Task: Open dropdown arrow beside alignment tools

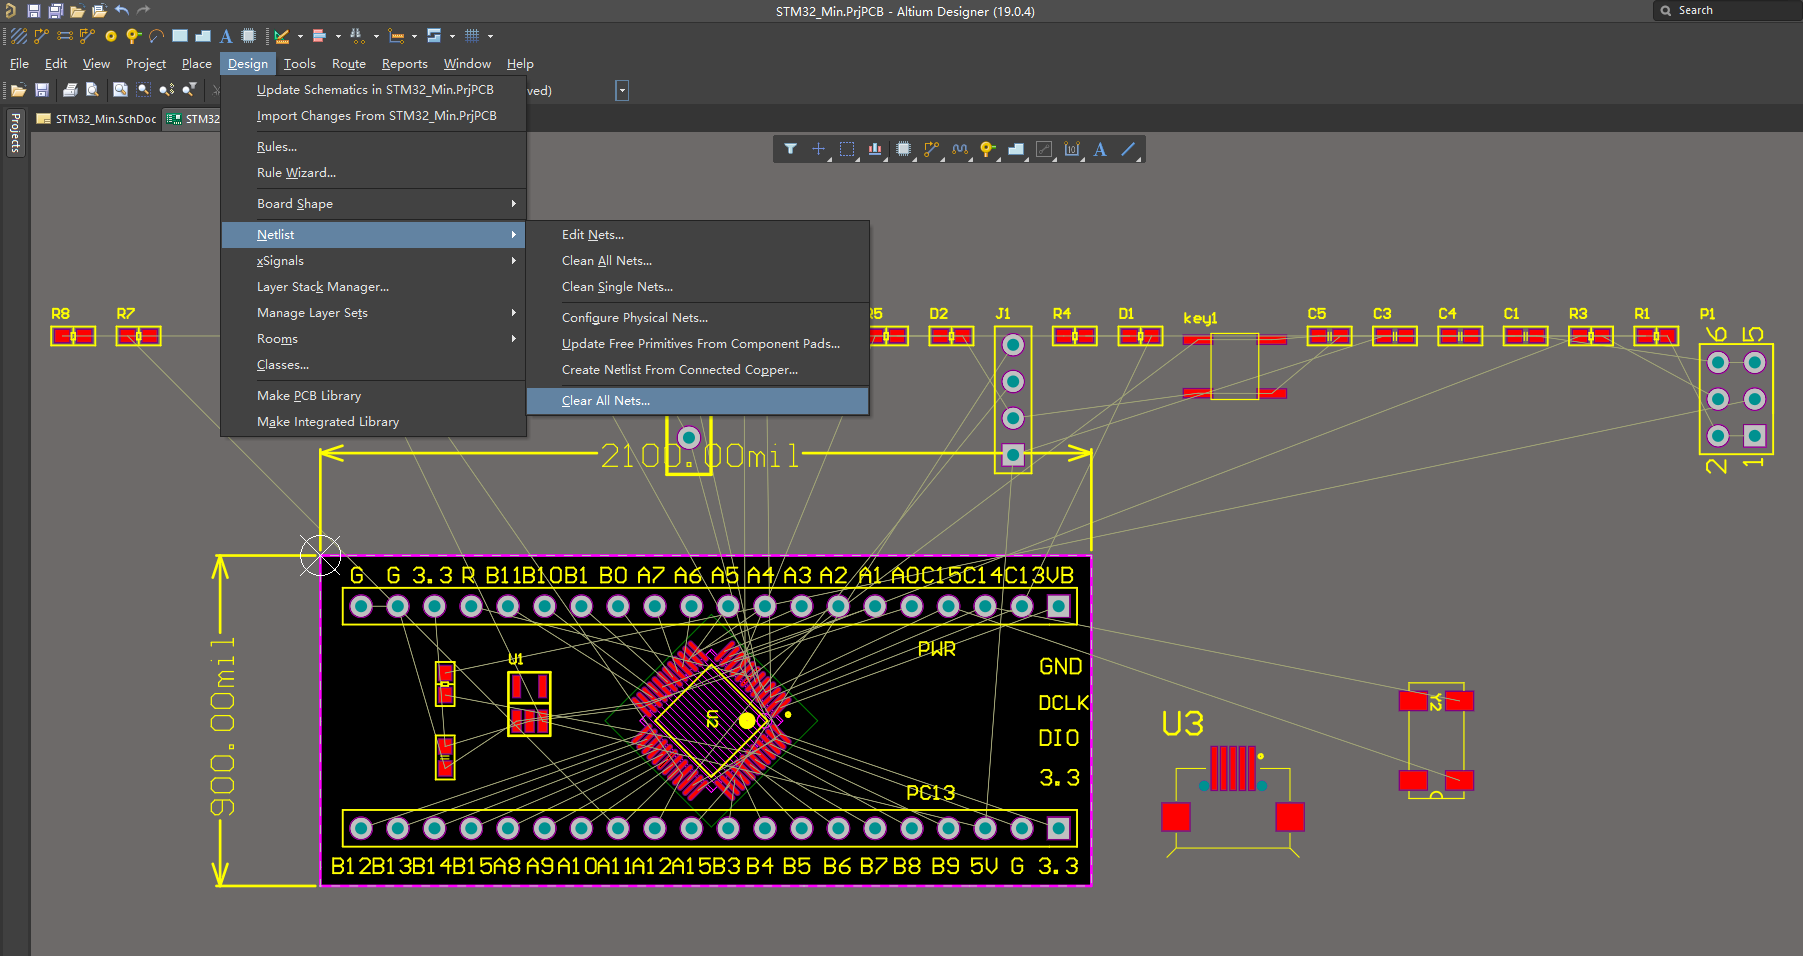Action: click(338, 36)
